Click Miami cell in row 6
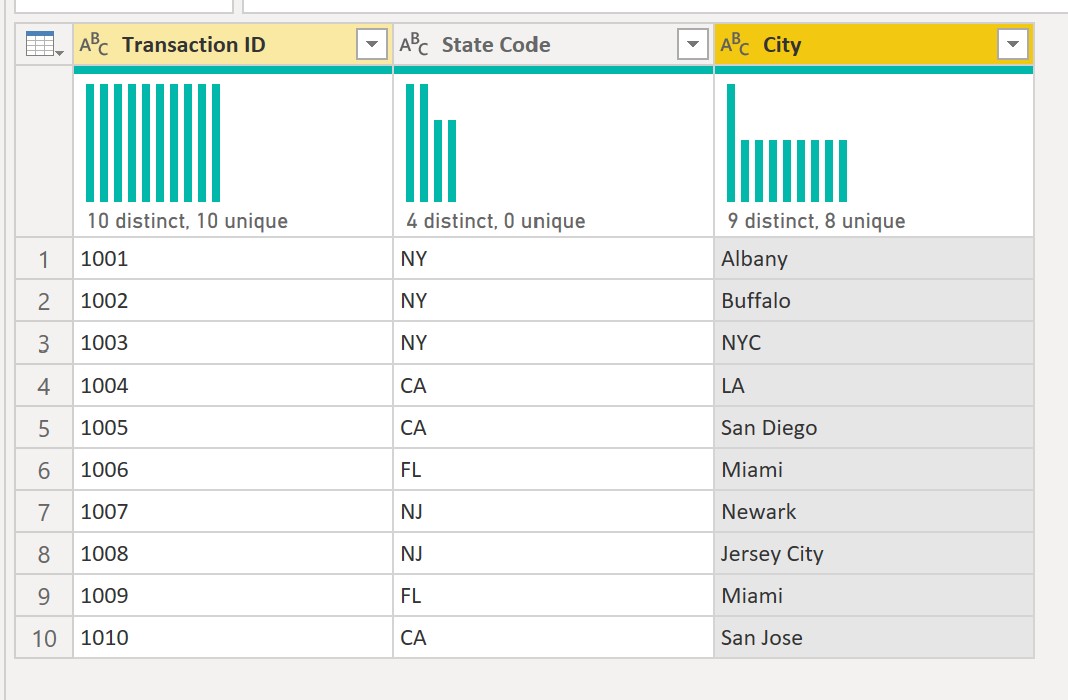 [874, 470]
